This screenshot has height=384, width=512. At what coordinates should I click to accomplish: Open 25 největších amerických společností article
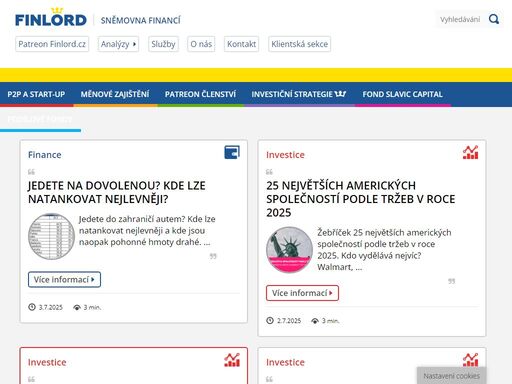pos(361,199)
